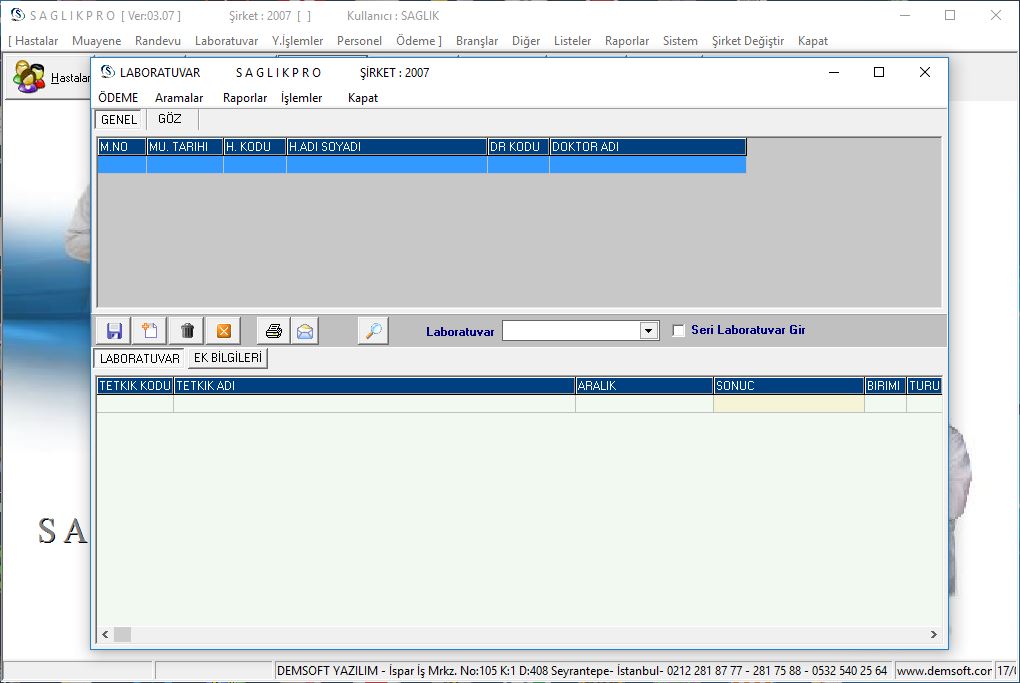Click horizontal scrollbar left arrow
Image resolution: width=1020 pixels, height=683 pixels.
point(105,634)
